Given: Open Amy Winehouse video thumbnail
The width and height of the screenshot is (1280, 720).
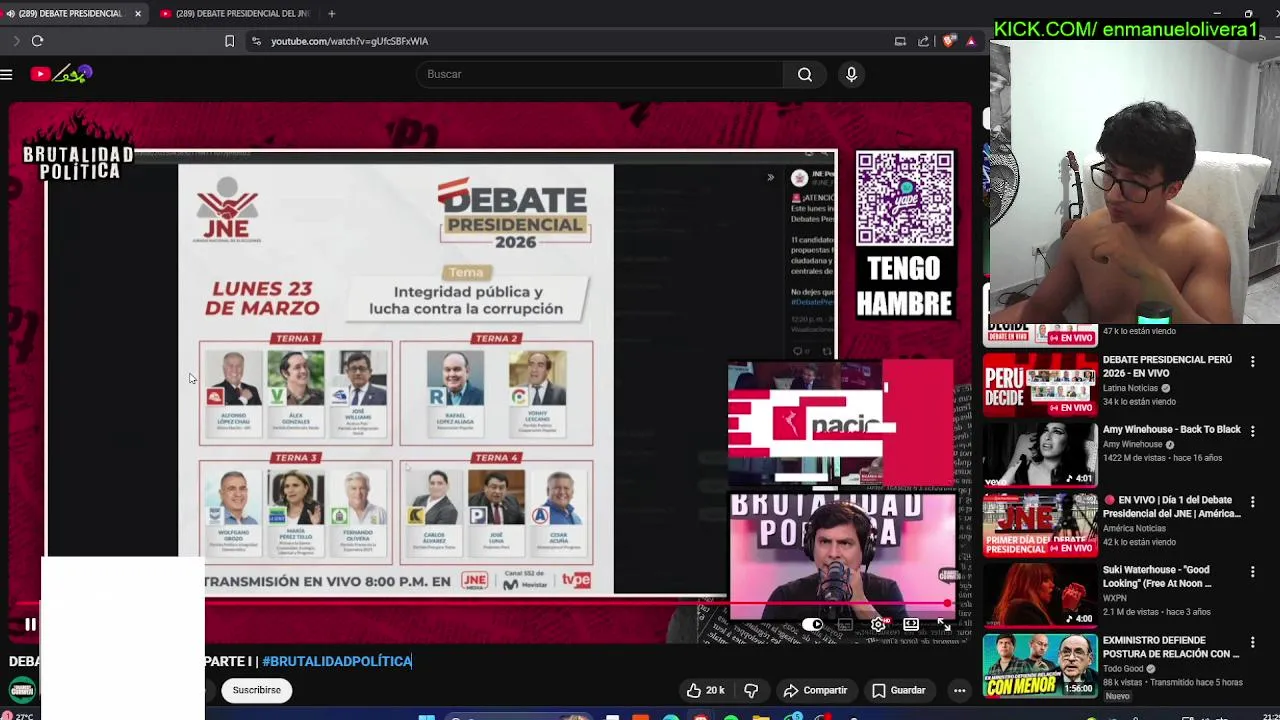Looking at the screenshot, I should pyautogui.click(x=1040, y=454).
